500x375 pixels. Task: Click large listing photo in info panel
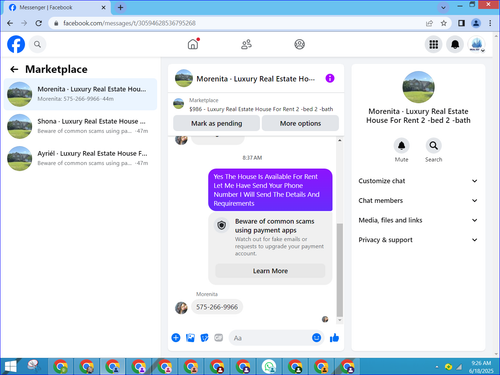tap(418, 87)
